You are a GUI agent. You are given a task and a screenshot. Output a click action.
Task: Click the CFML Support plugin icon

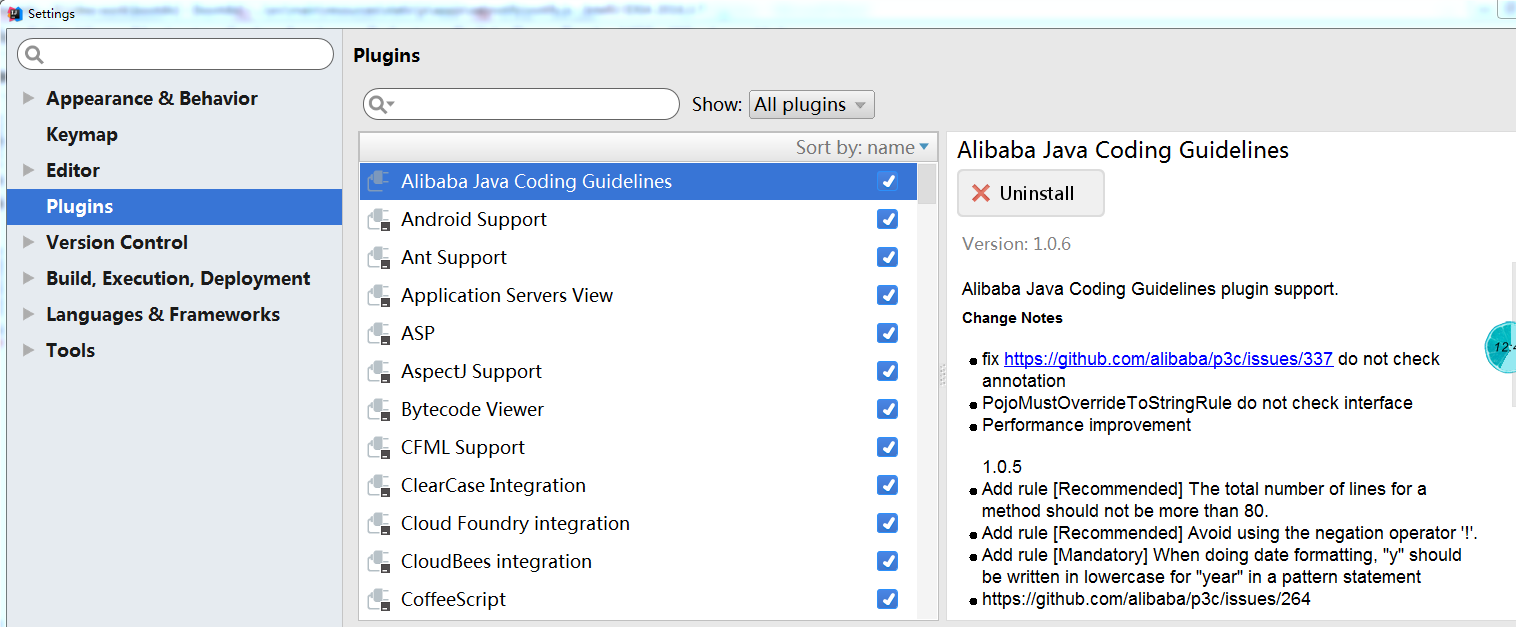(x=379, y=447)
